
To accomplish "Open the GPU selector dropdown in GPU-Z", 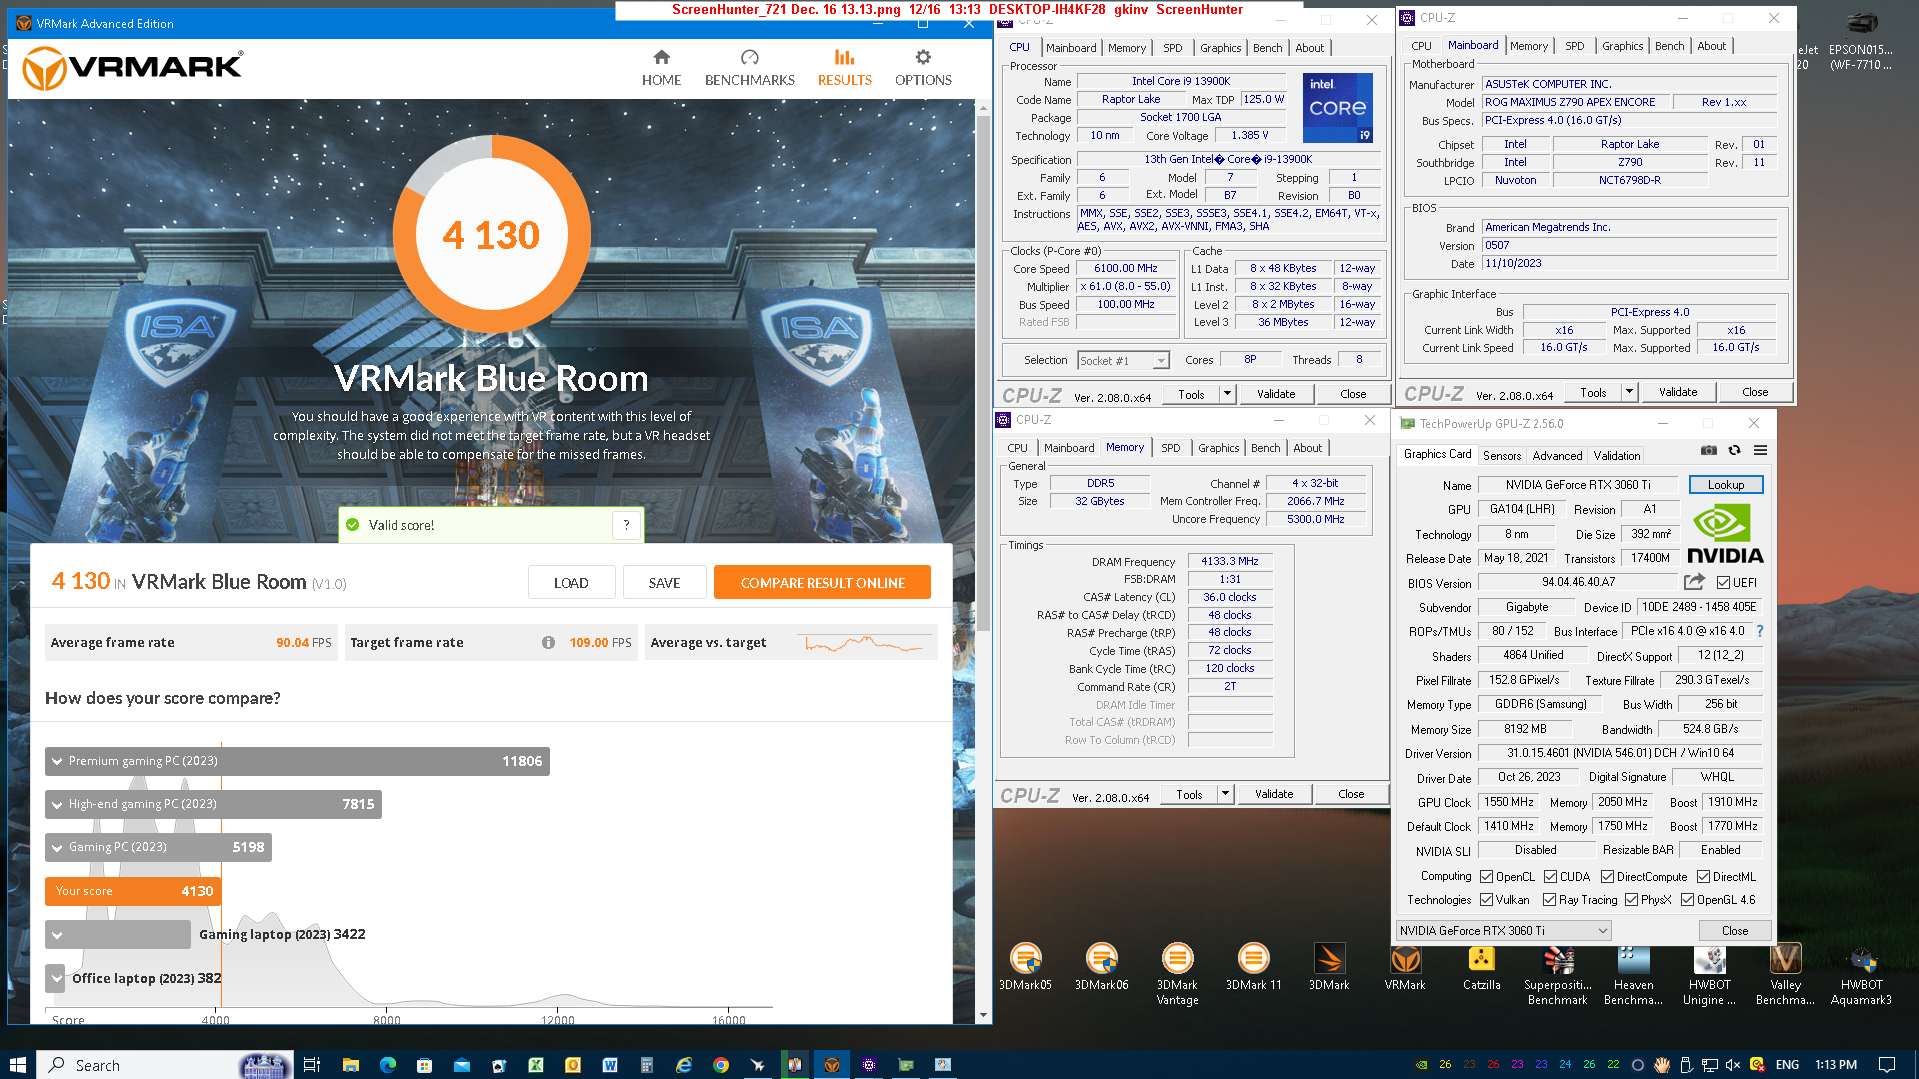I will coord(1503,931).
